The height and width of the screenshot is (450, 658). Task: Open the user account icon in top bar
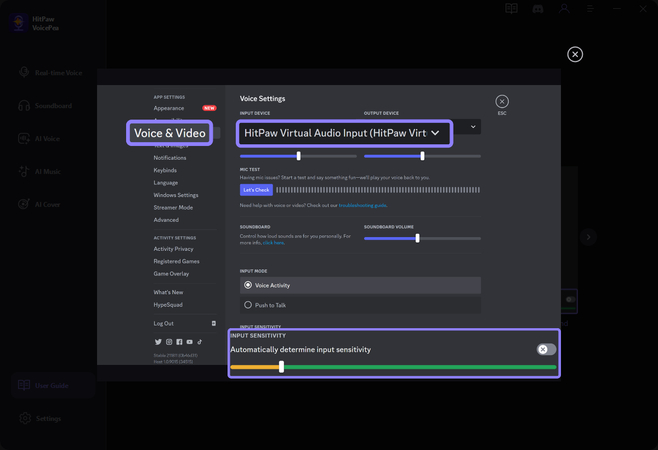click(564, 9)
